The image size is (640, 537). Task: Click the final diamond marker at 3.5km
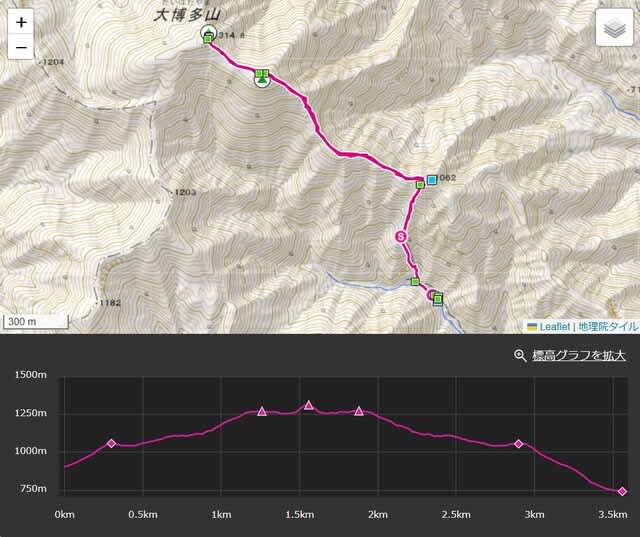622,491
